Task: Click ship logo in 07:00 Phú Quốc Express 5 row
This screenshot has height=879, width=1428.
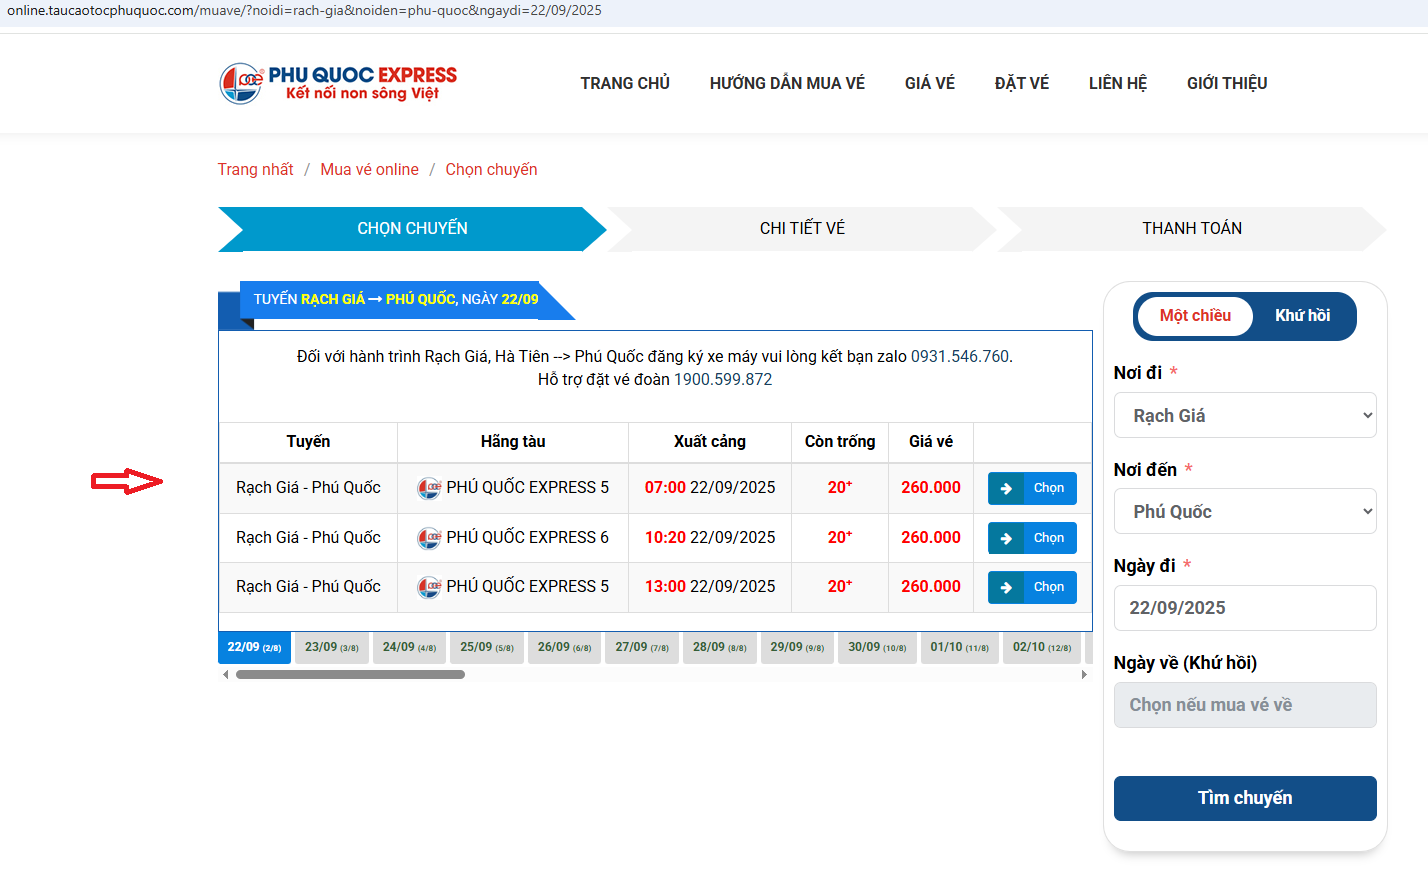Action: click(429, 488)
